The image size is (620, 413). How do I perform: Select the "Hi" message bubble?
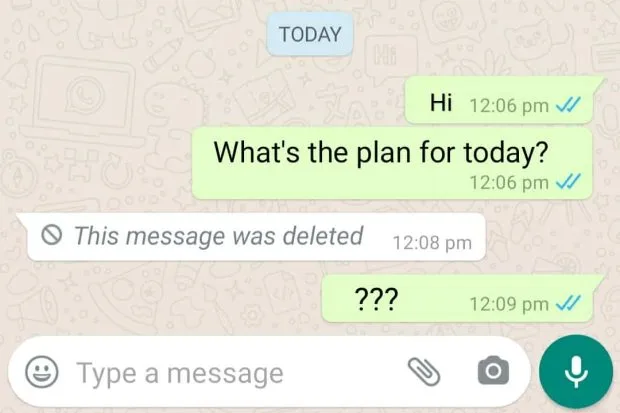(x=499, y=100)
